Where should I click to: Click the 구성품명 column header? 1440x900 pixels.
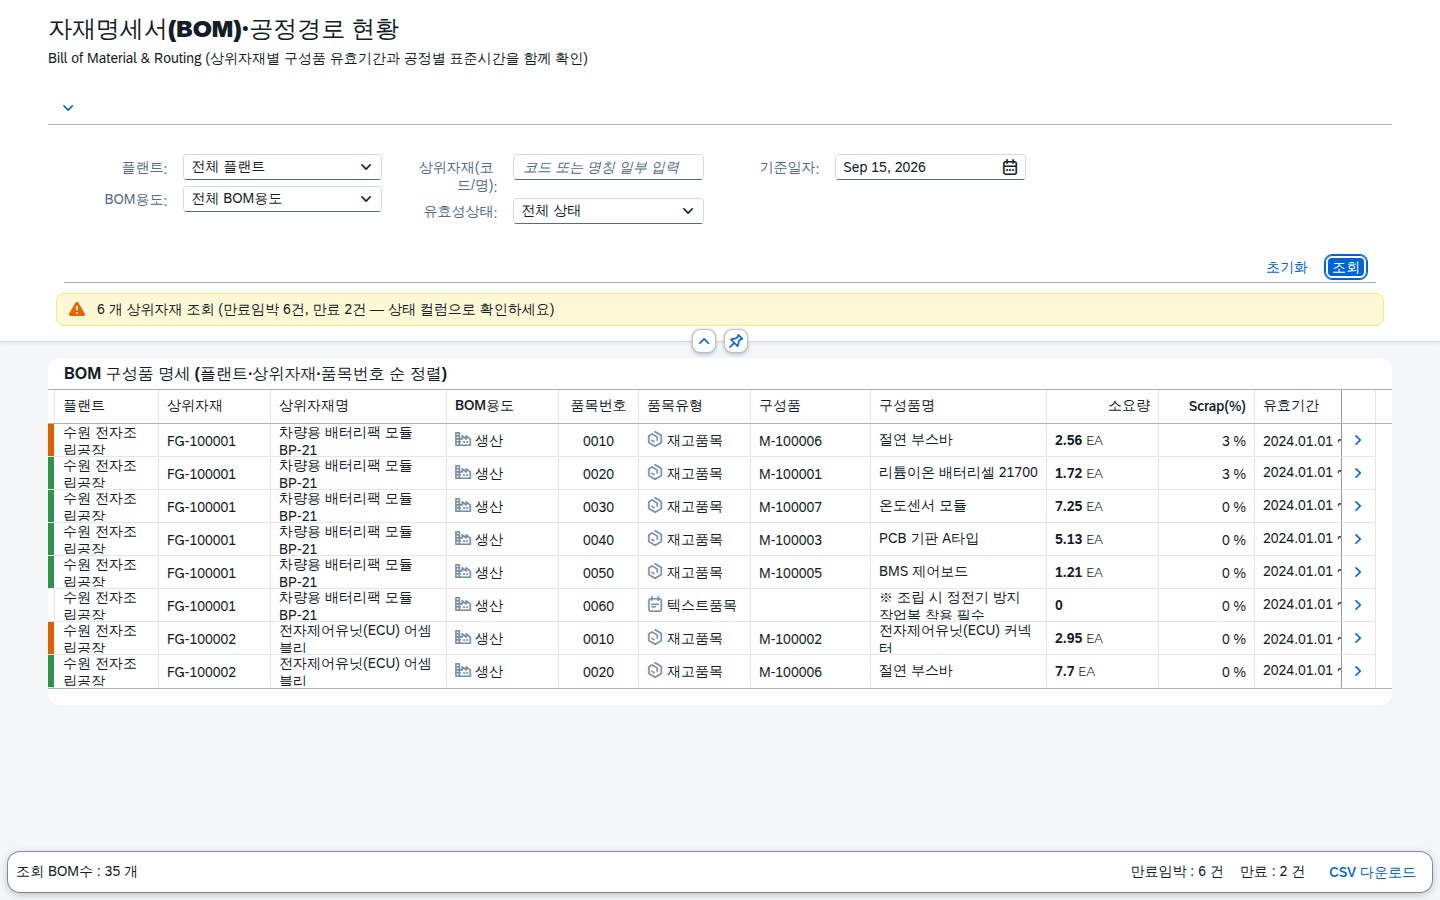coord(958,406)
